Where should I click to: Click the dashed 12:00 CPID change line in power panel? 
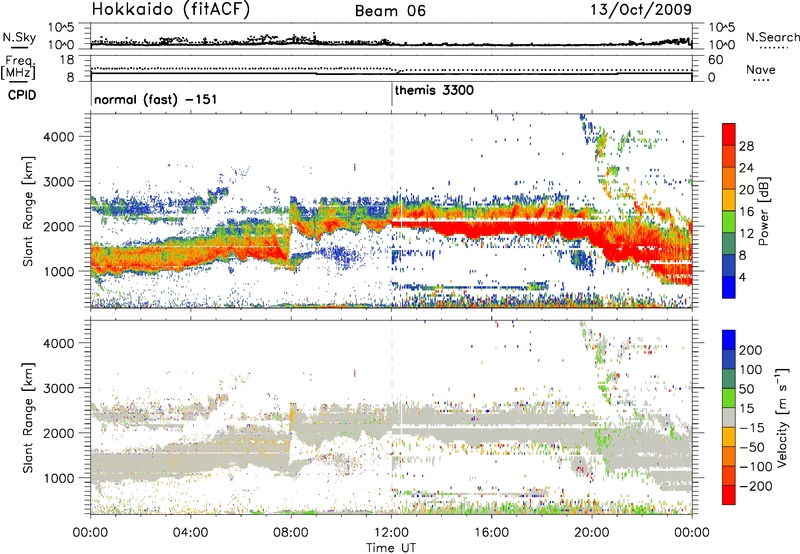392,211
